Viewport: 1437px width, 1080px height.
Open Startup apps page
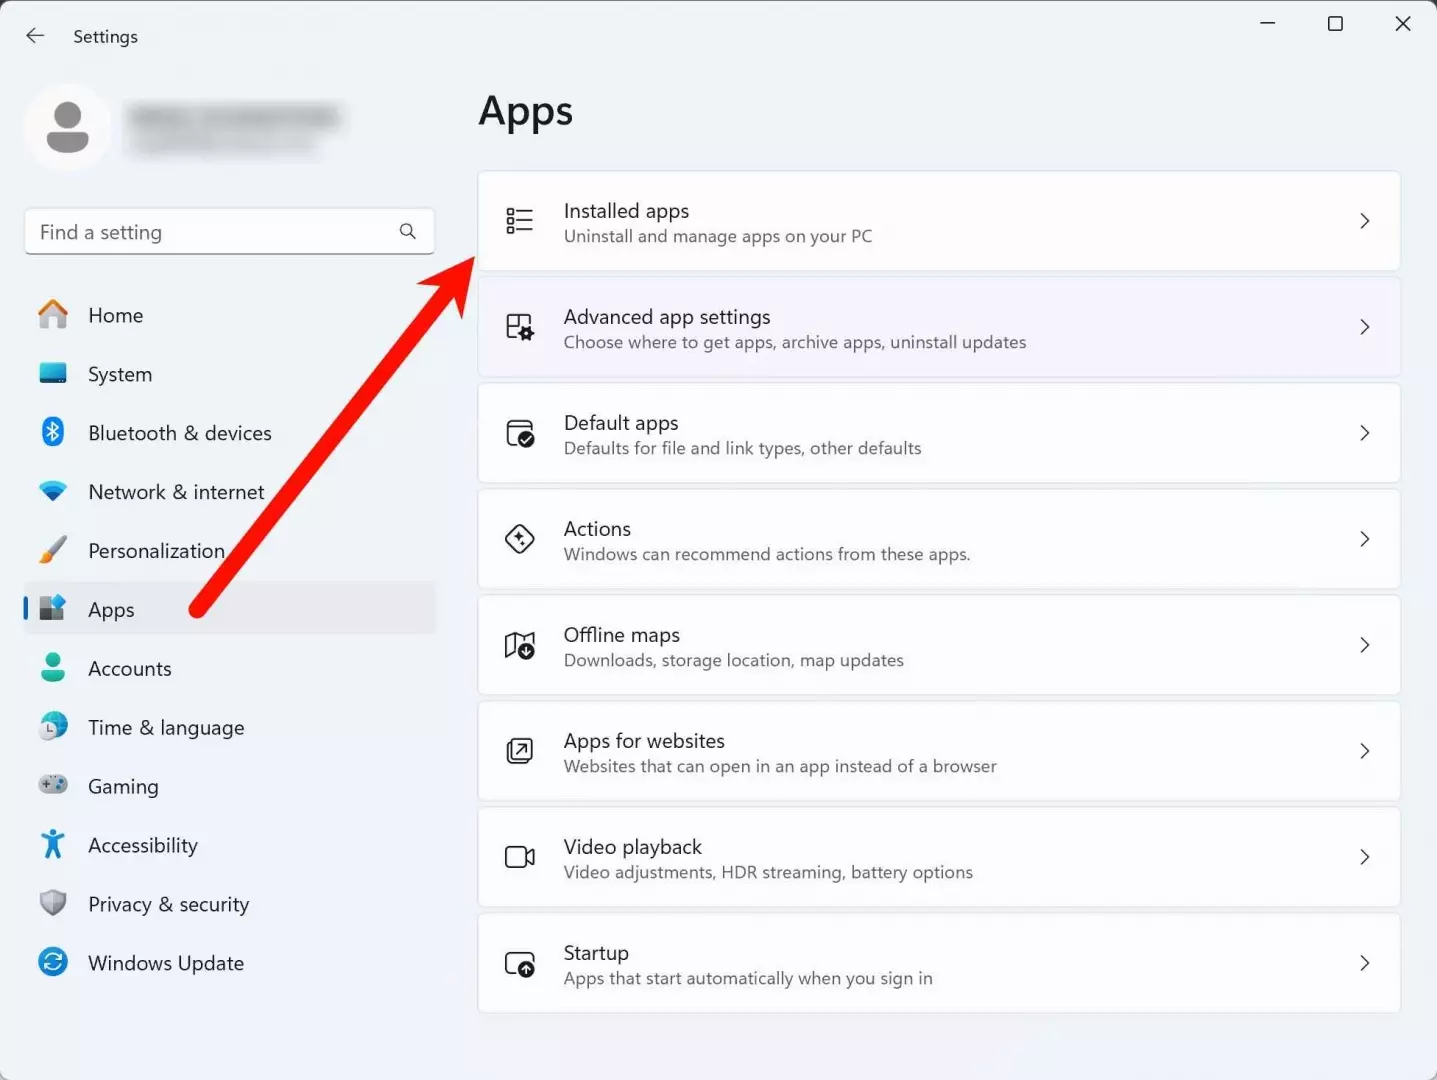point(939,963)
